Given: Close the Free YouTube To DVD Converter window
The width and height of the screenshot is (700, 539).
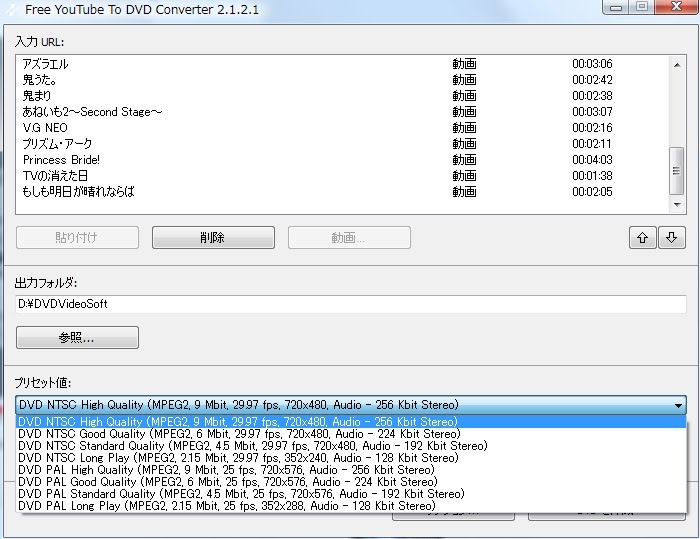Looking at the screenshot, I should coord(677,7).
